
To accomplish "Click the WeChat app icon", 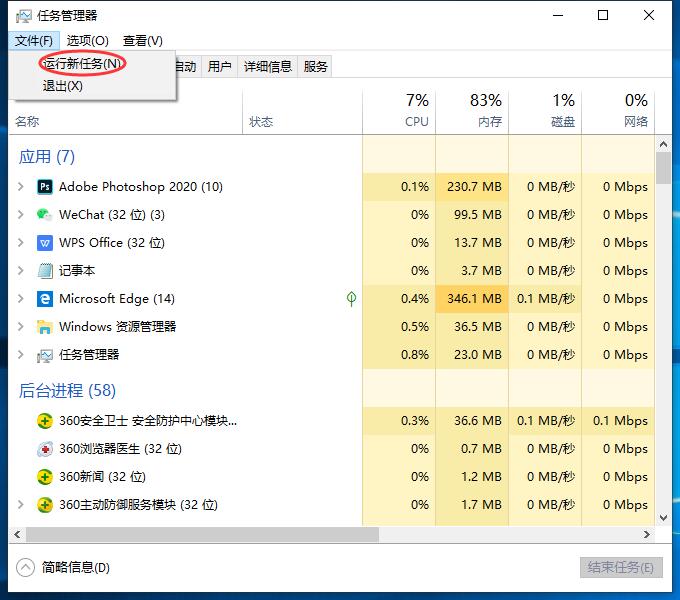I will pos(45,215).
